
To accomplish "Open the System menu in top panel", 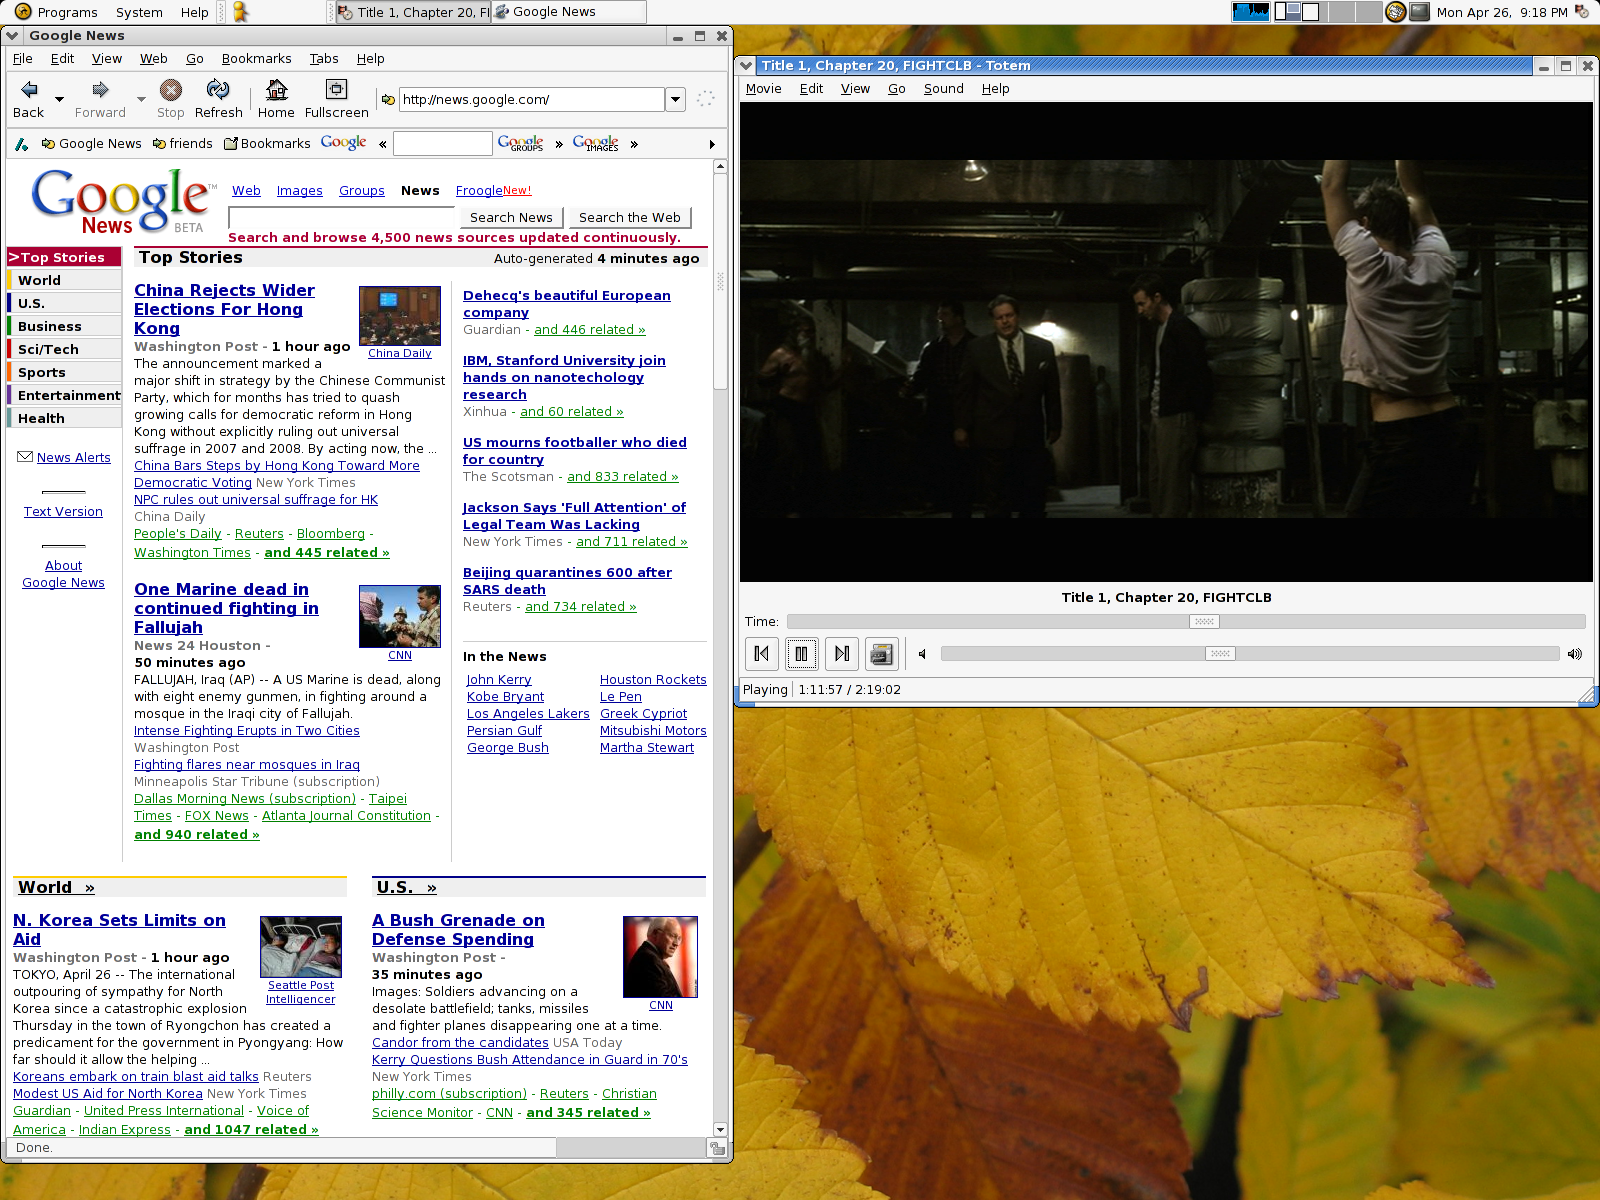I will [139, 12].
